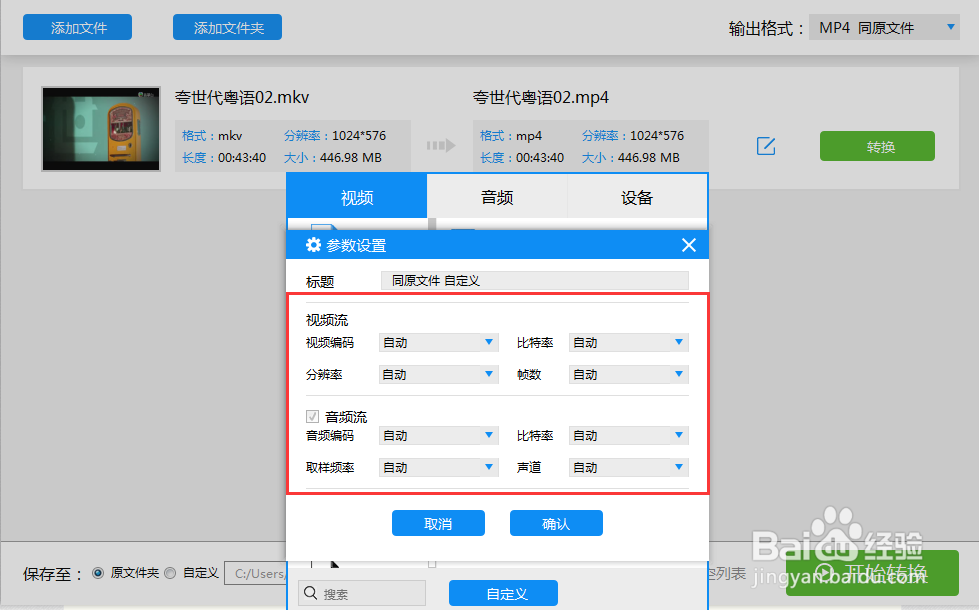This screenshot has width=979, height=610.
Task: Click the edit parameters pencil icon
Action: tap(765, 146)
